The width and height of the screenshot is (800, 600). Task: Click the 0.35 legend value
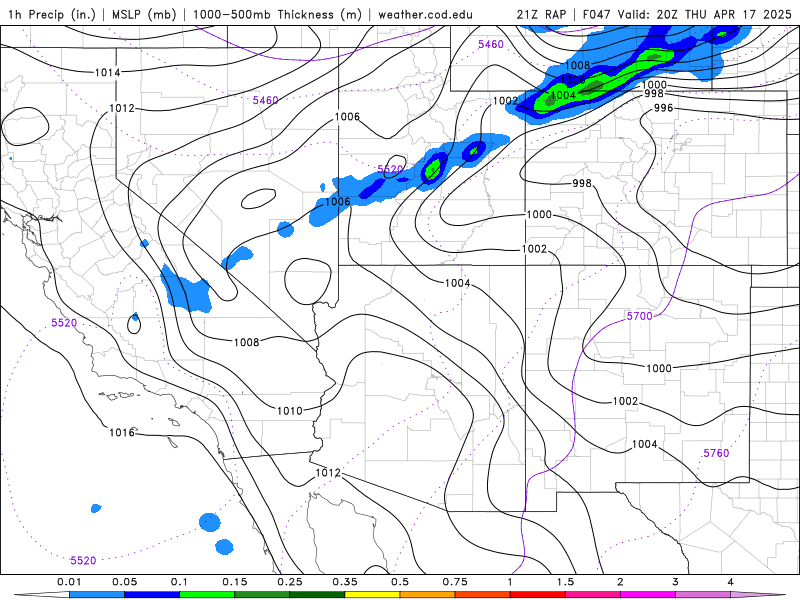point(345,582)
